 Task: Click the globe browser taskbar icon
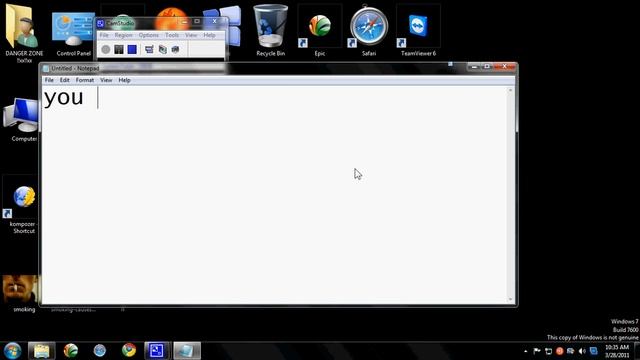[x=100, y=351]
